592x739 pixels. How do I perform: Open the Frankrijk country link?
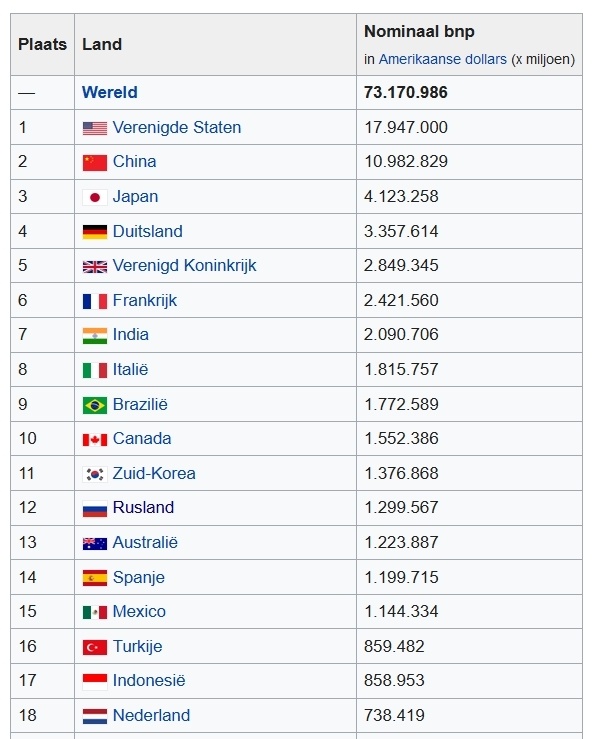tap(145, 300)
